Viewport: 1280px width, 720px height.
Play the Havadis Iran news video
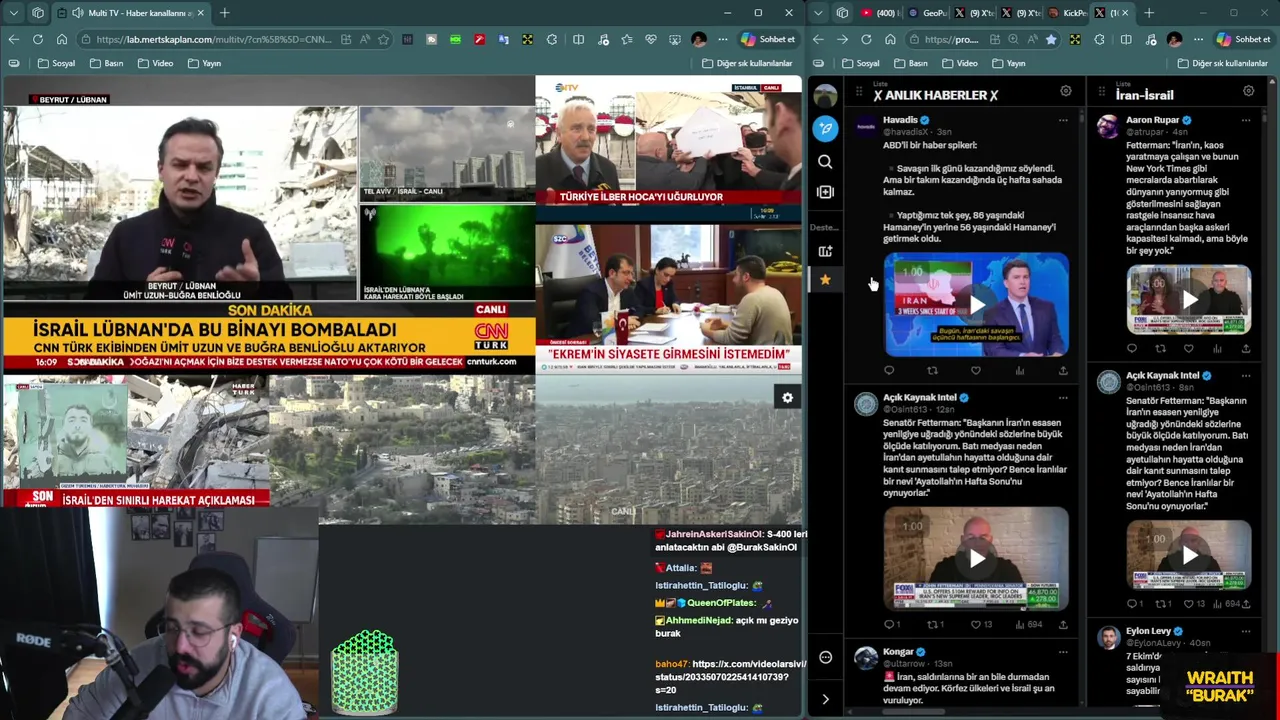976,305
